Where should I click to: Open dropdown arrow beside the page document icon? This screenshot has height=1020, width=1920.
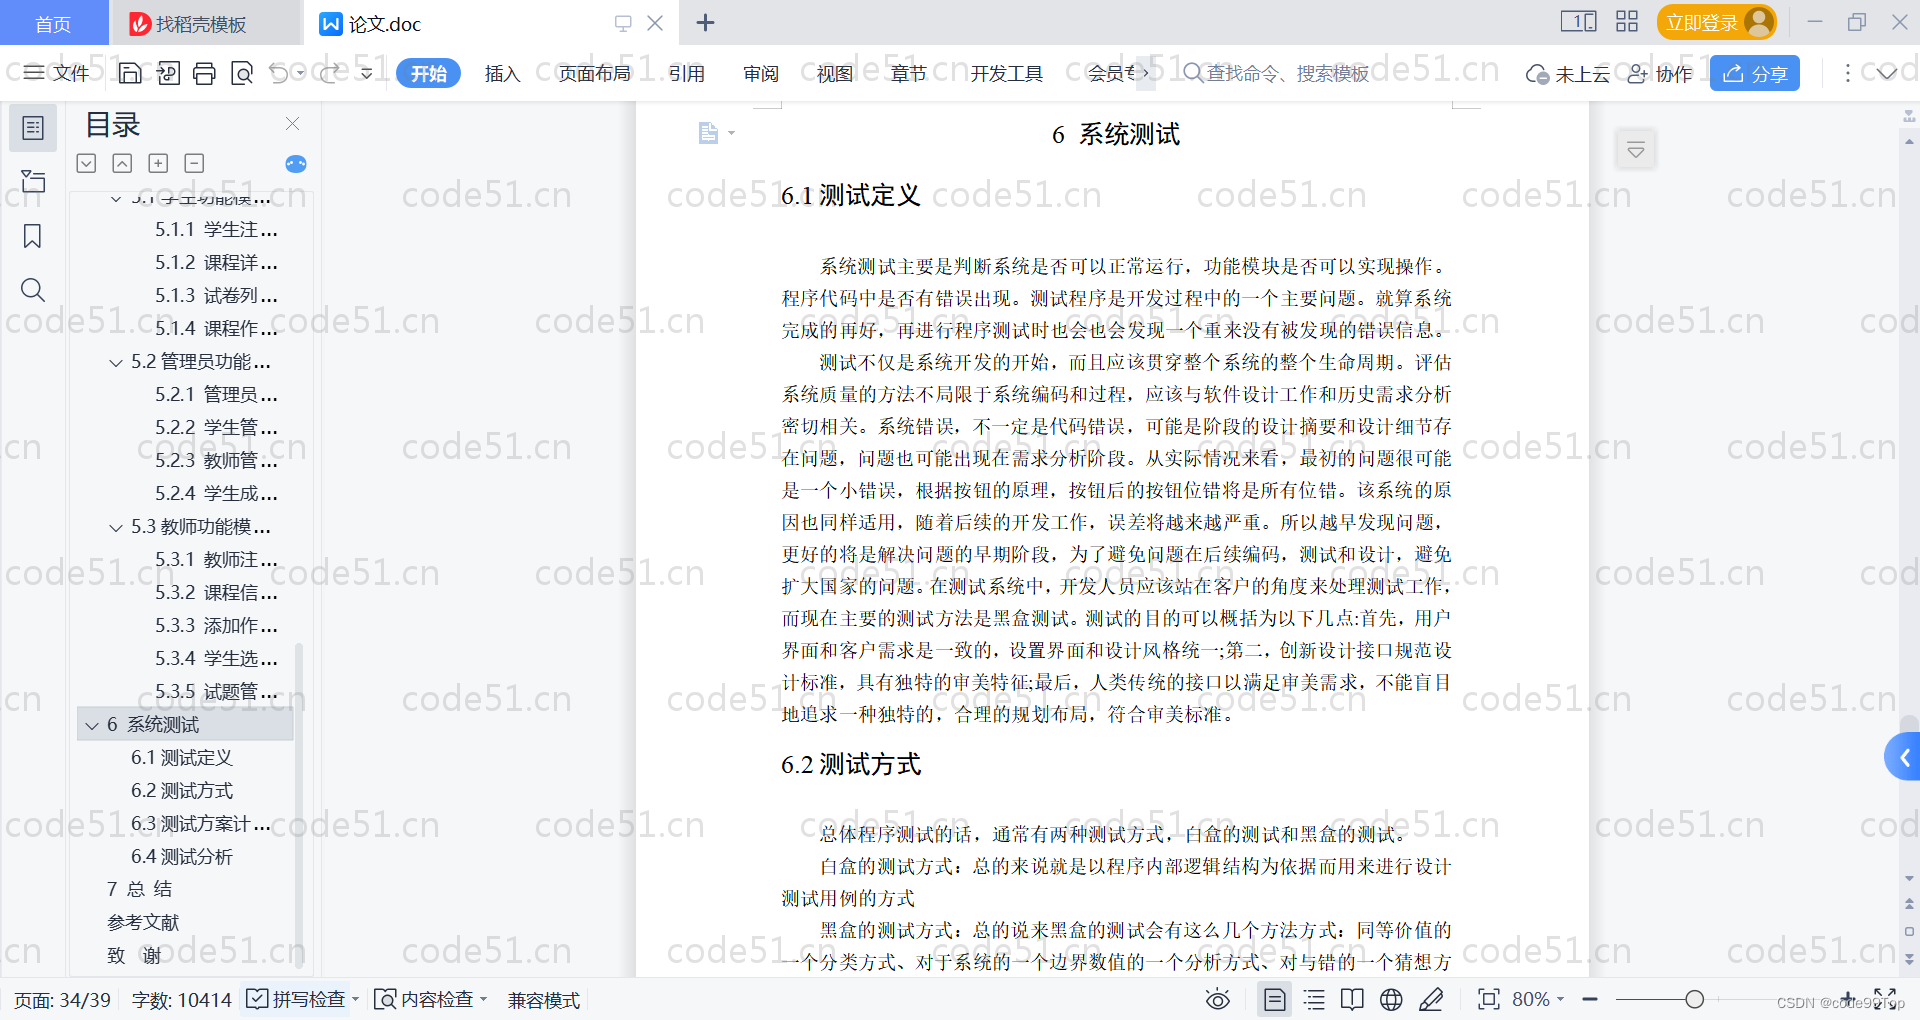[x=731, y=133]
